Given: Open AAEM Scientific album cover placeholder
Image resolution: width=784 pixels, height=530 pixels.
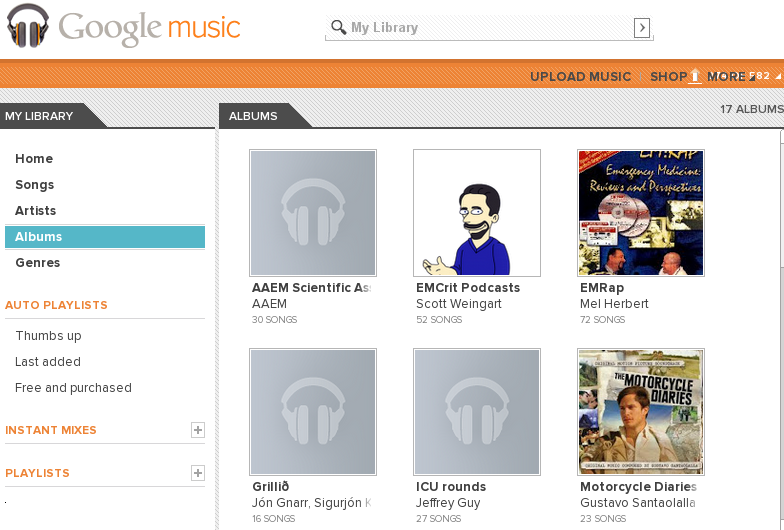Looking at the screenshot, I should tap(313, 213).
